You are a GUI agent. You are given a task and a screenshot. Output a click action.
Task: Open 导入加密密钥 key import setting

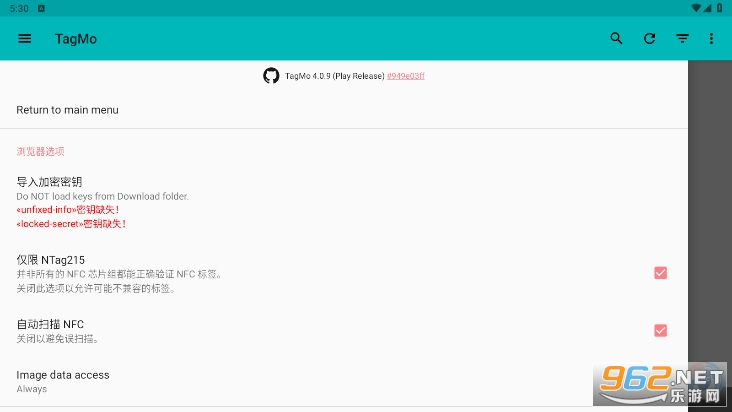[344, 203]
